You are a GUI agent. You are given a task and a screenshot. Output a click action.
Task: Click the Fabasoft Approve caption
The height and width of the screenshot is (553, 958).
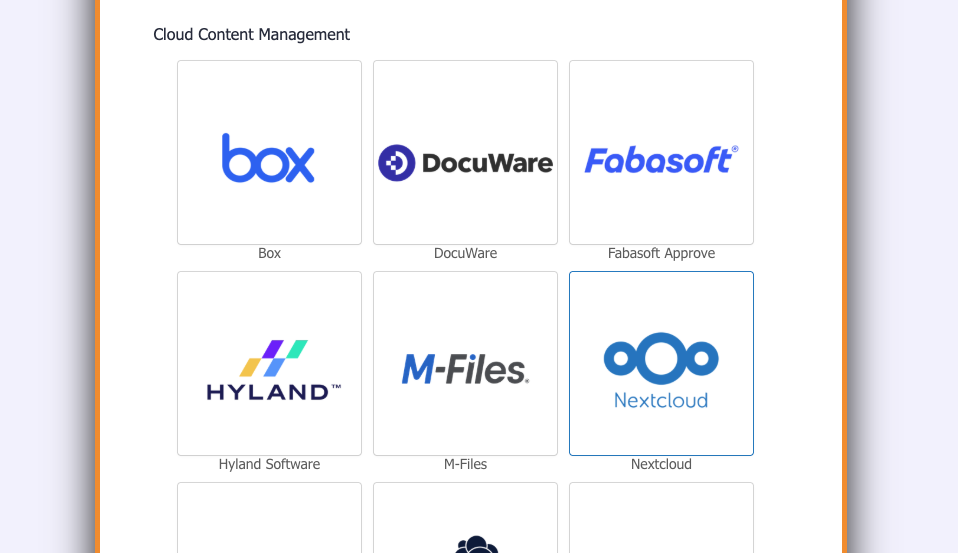coord(661,254)
